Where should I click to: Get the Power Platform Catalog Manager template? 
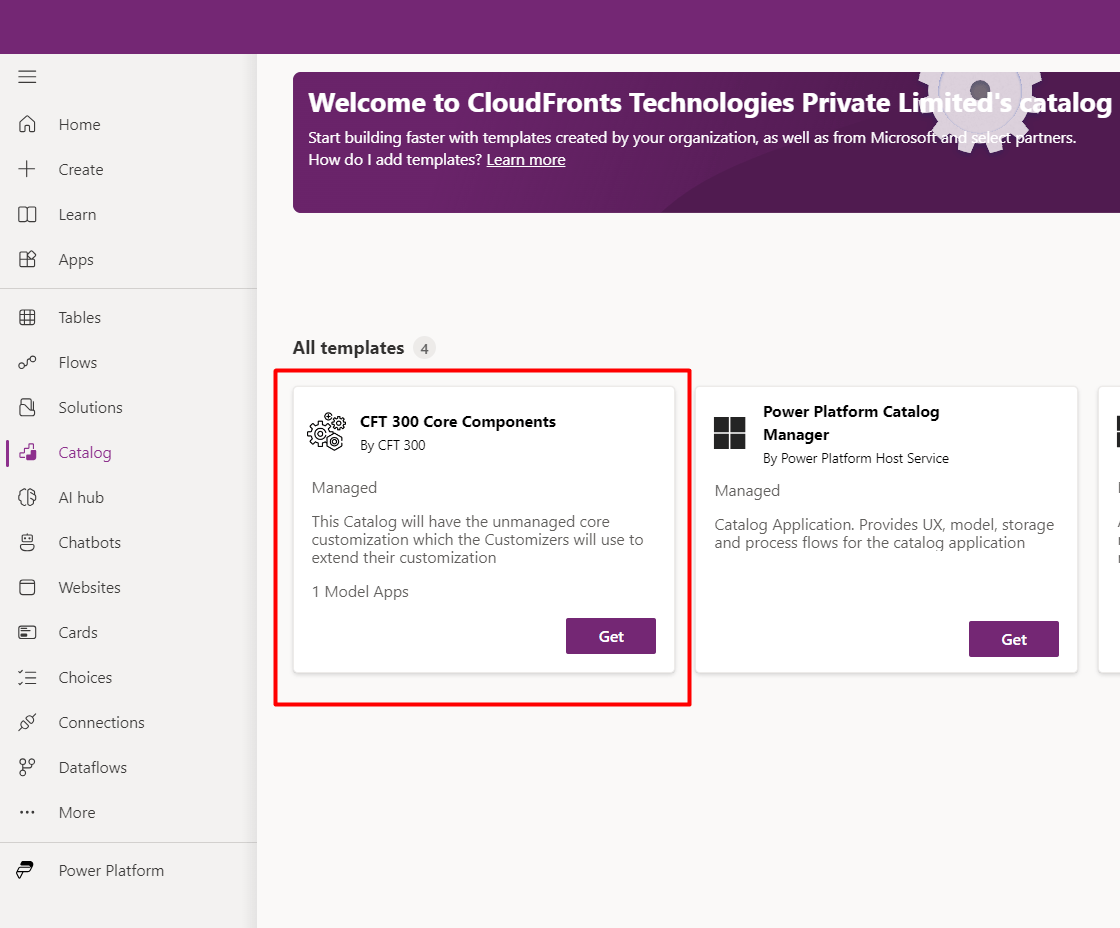point(1013,639)
